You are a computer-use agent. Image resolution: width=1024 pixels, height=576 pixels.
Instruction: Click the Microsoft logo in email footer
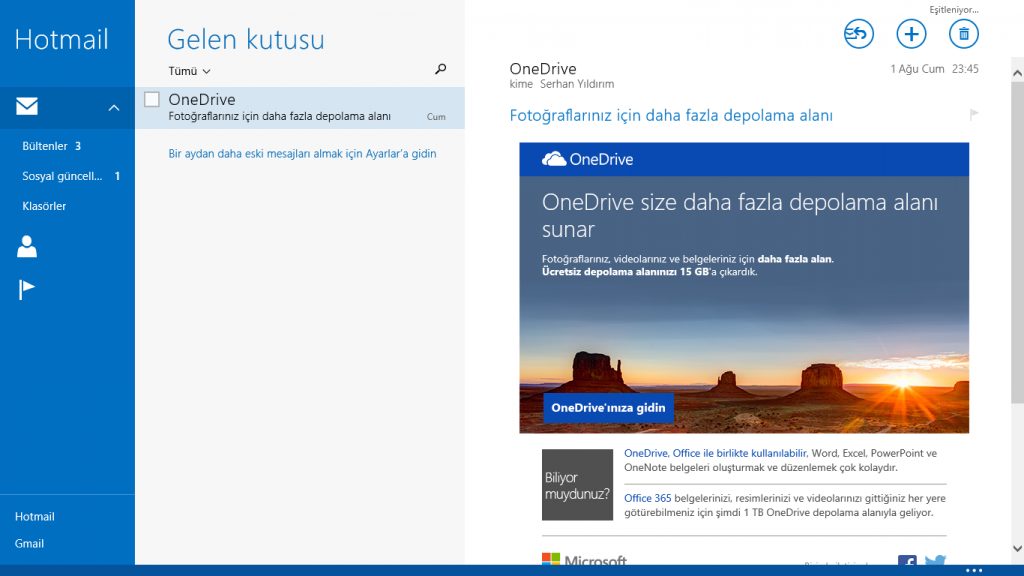pos(584,560)
